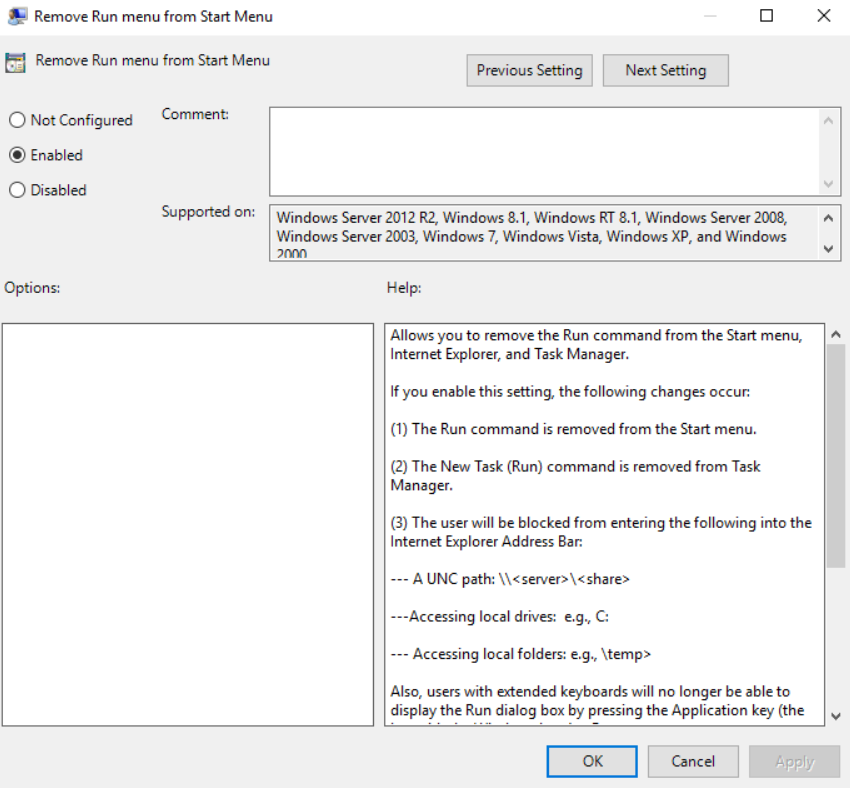The image size is (850, 788).
Task: Click the title bar system menu icon
Action: click(x=16, y=16)
